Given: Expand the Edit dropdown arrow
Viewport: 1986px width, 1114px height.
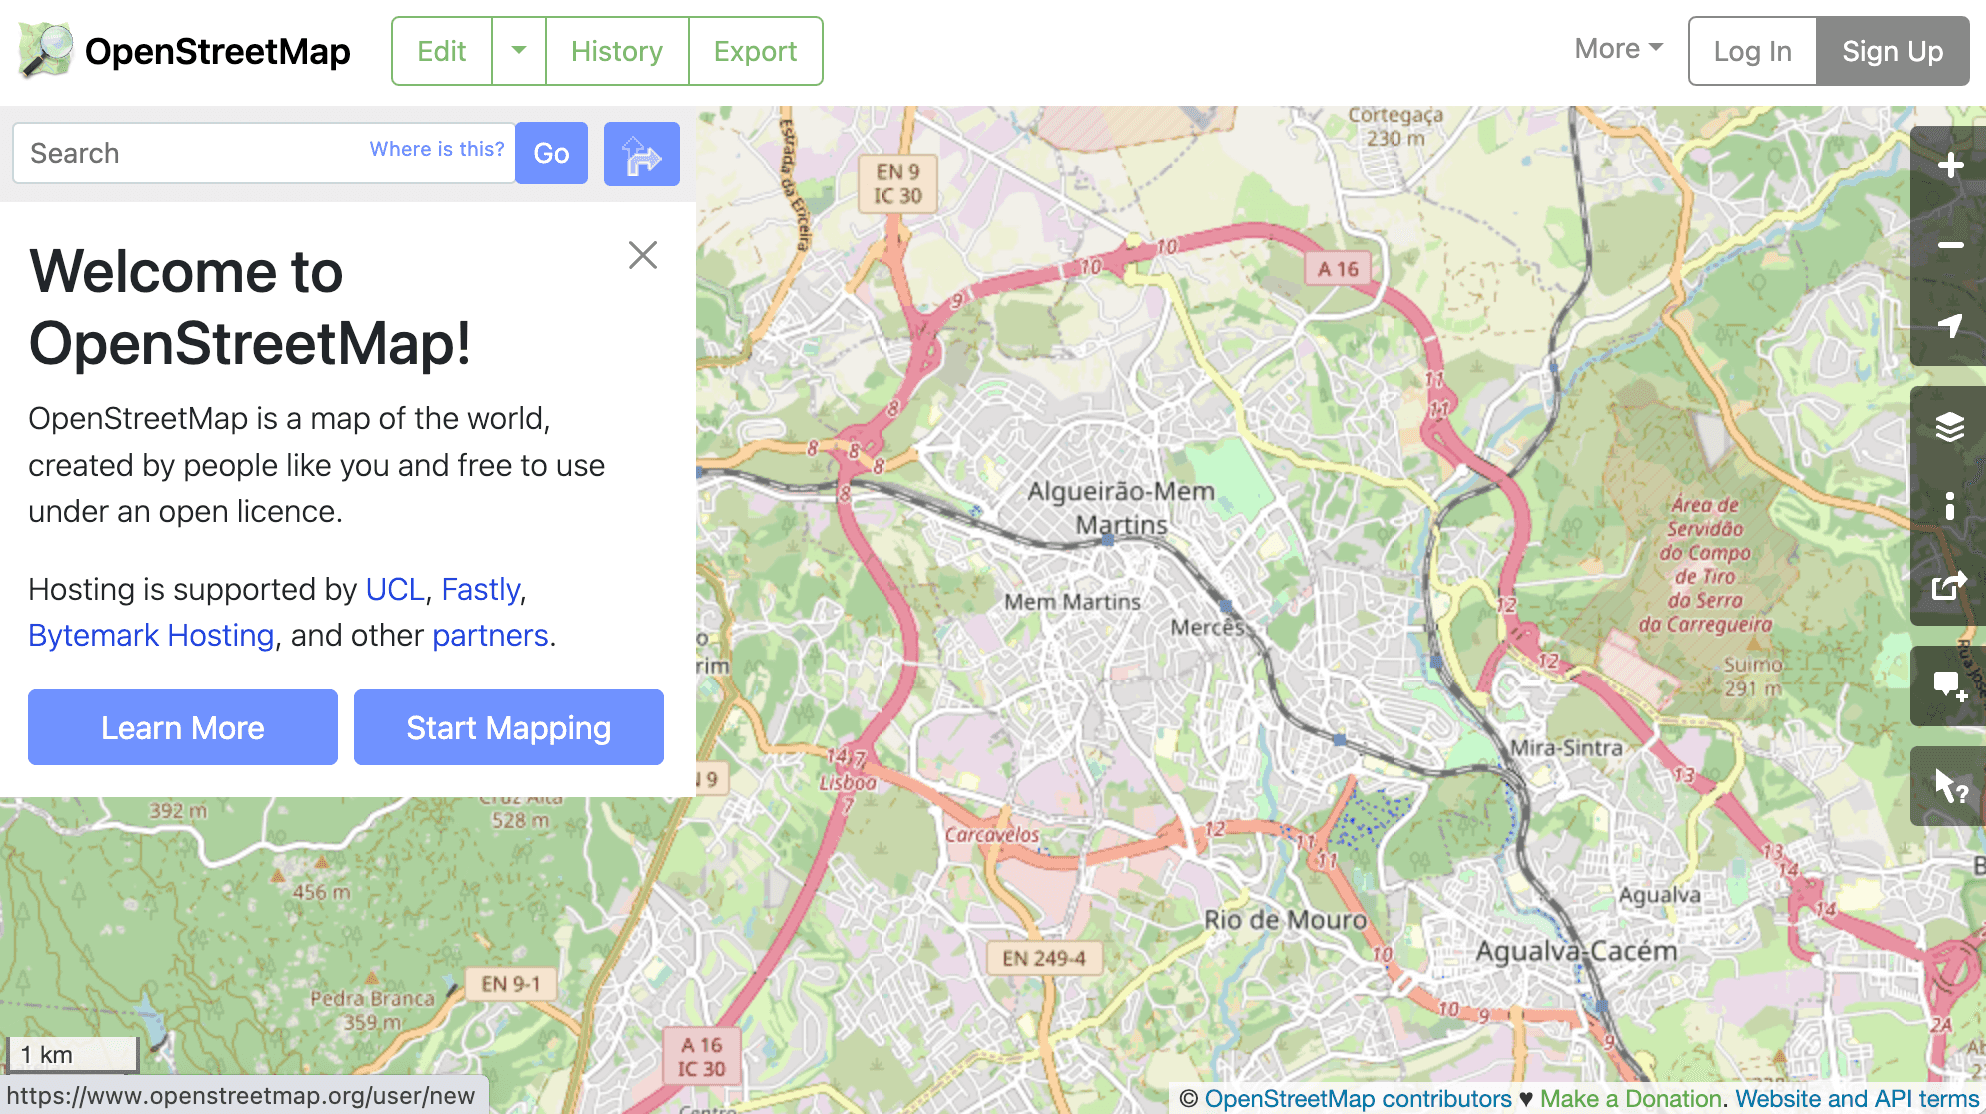Looking at the screenshot, I should click(x=519, y=51).
